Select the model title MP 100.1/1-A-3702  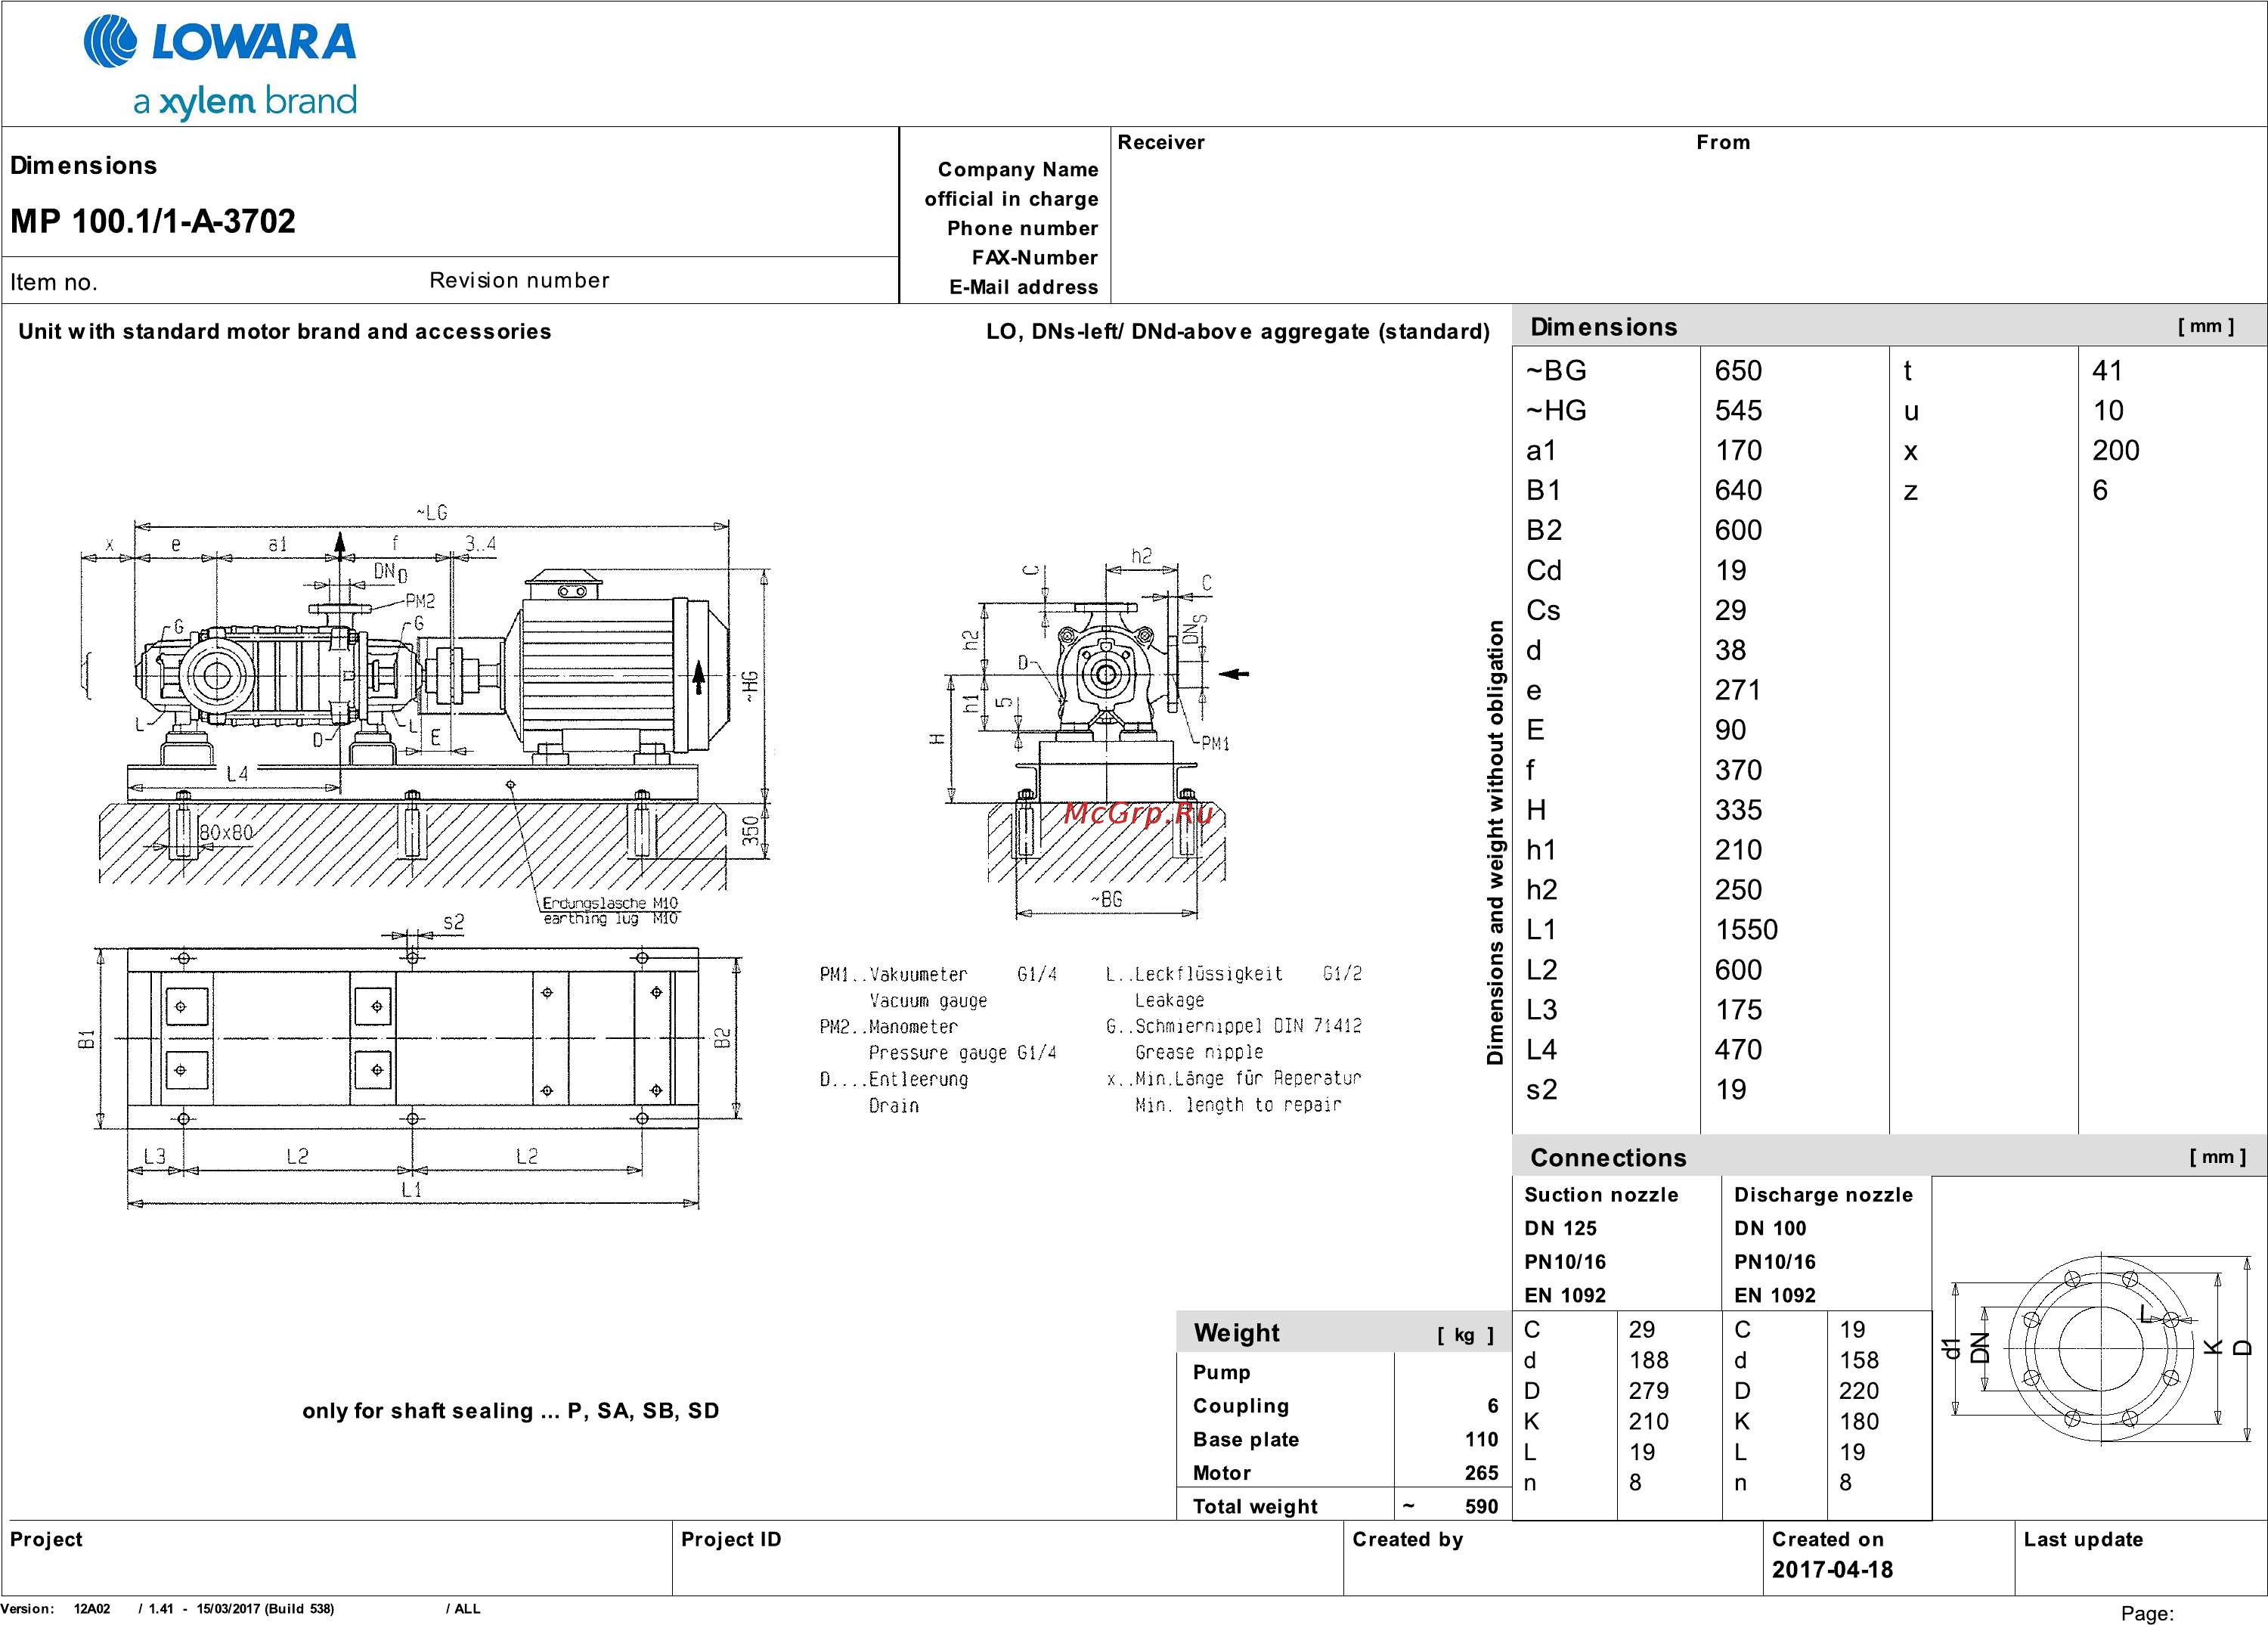153,221
